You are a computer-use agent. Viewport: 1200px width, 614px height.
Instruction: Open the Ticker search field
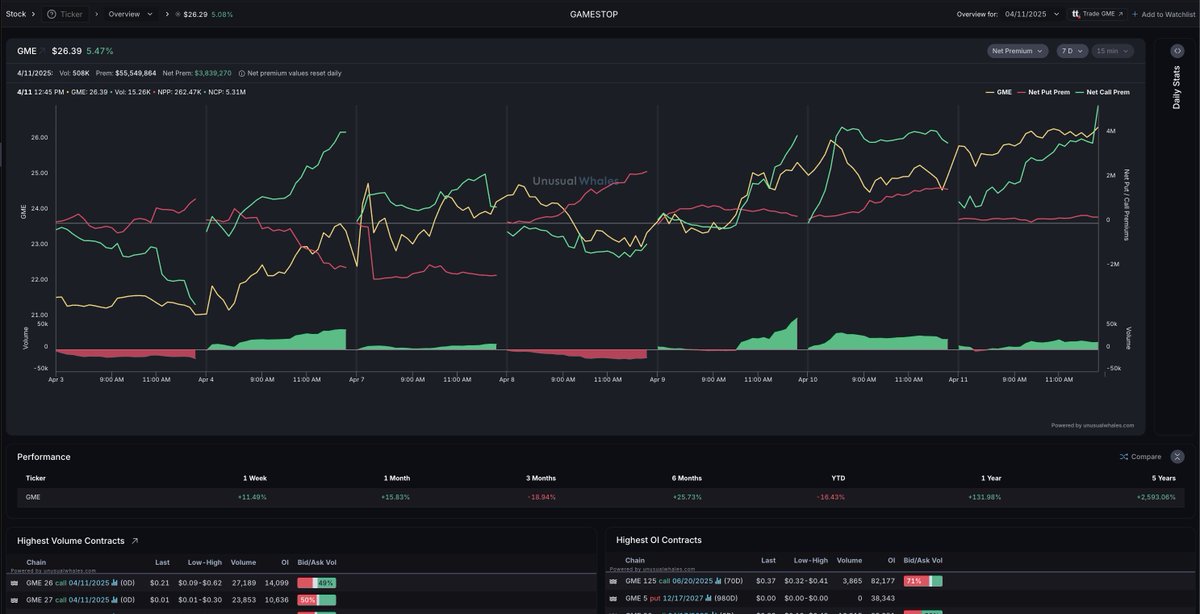pyautogui.click(x=65, y=14)
